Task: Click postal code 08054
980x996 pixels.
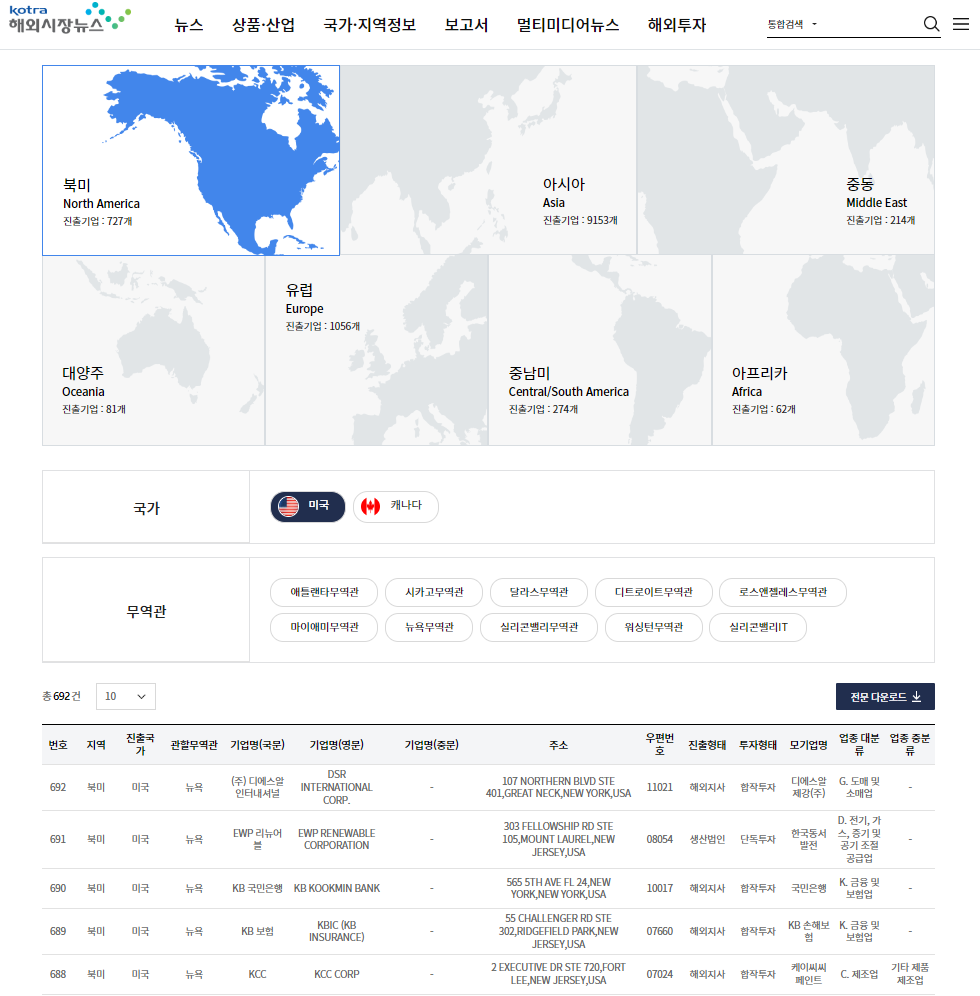Action: pos(659,839)
